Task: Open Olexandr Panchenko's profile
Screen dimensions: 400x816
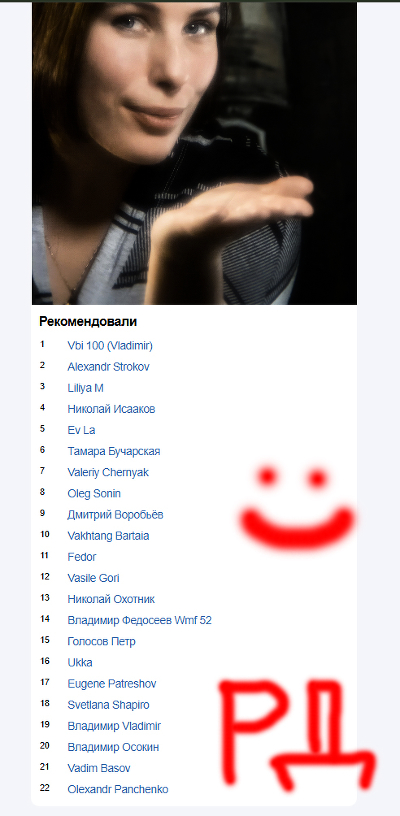Action: (118, 789)
